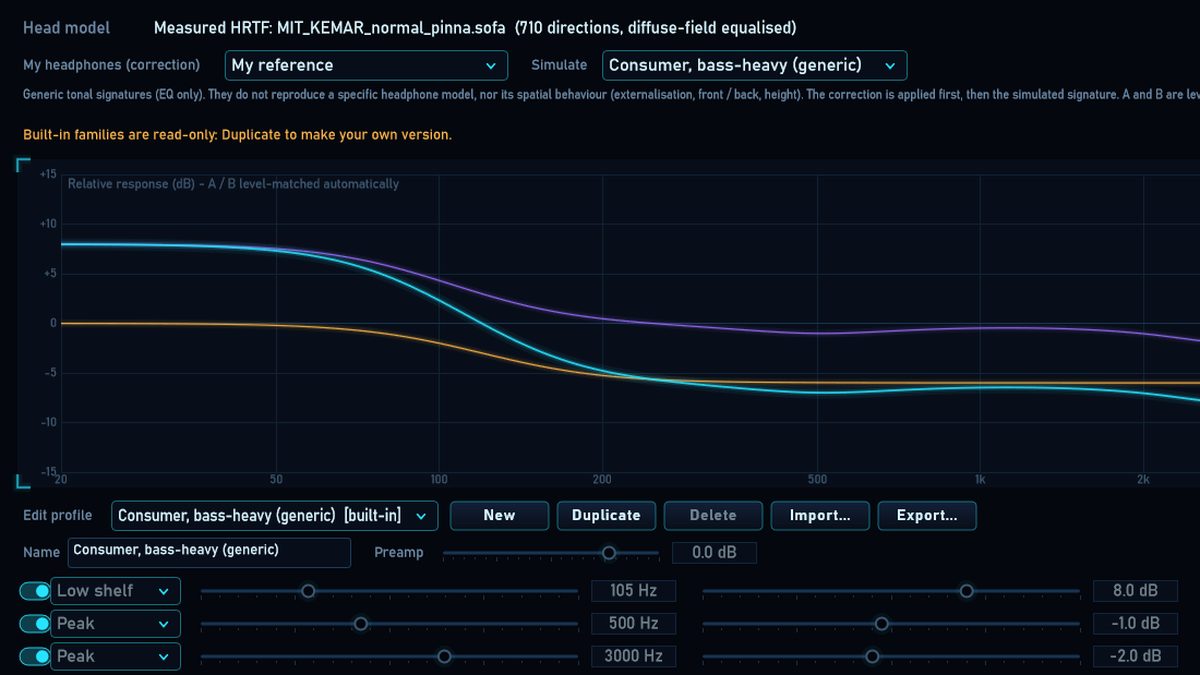Click the Built-in families are read-only notice

tap(237, 134)
